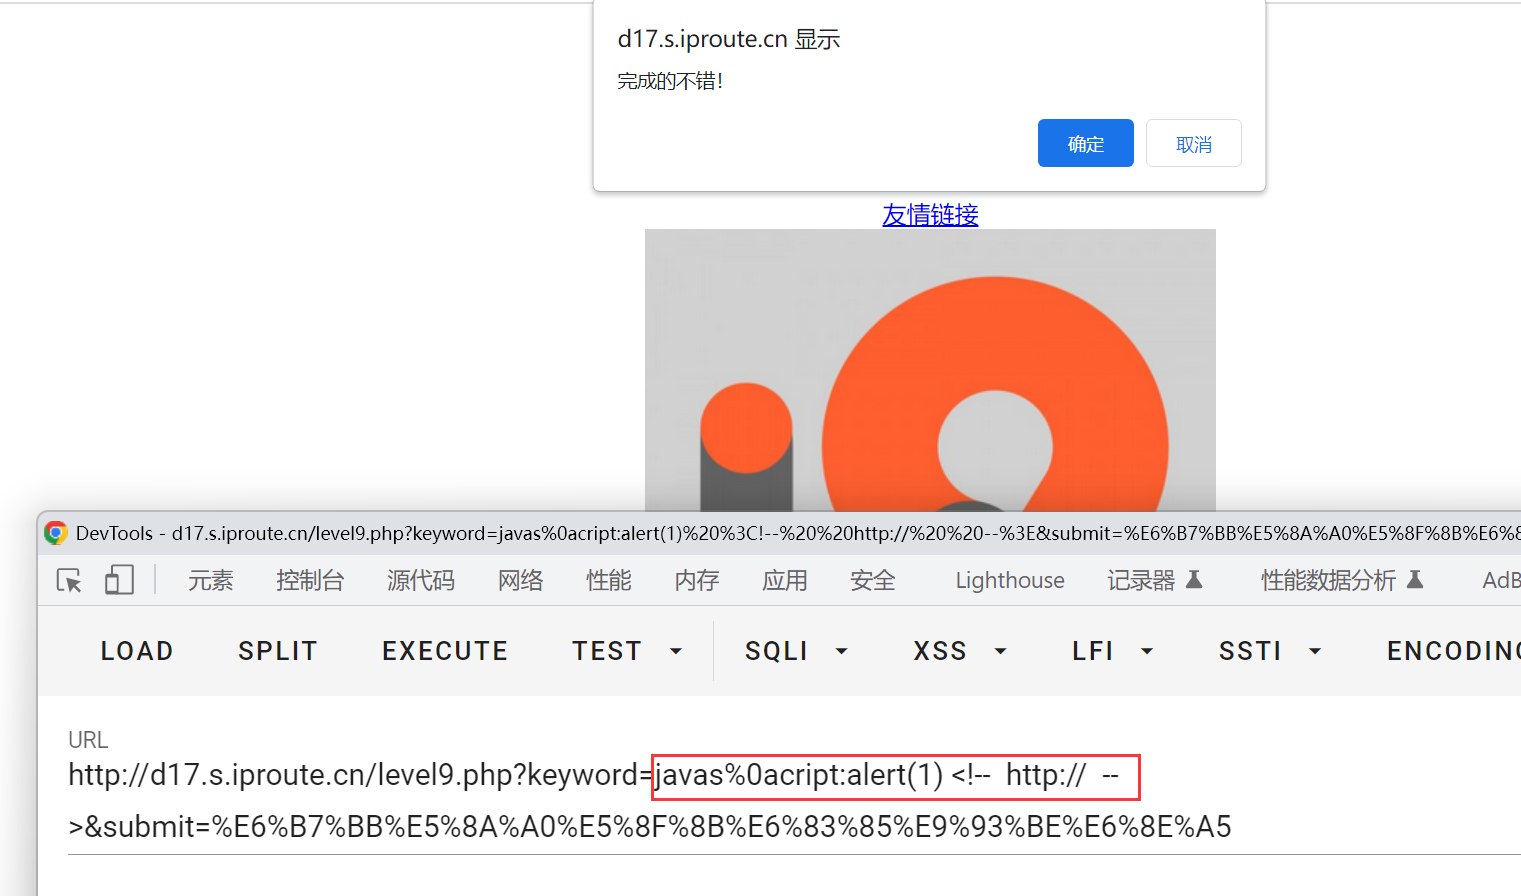Expand the SSTI dropdown menu
The width and height of the screenshot is (1521, 896).
[1270, 651]
